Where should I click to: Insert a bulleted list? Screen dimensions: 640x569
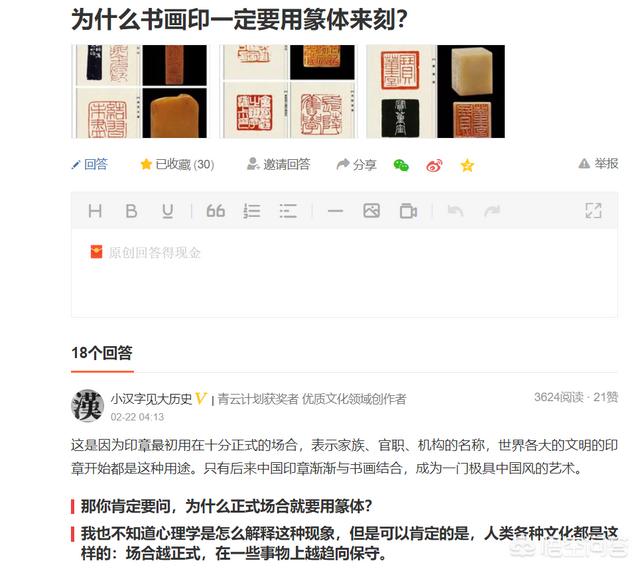[288, 211]
